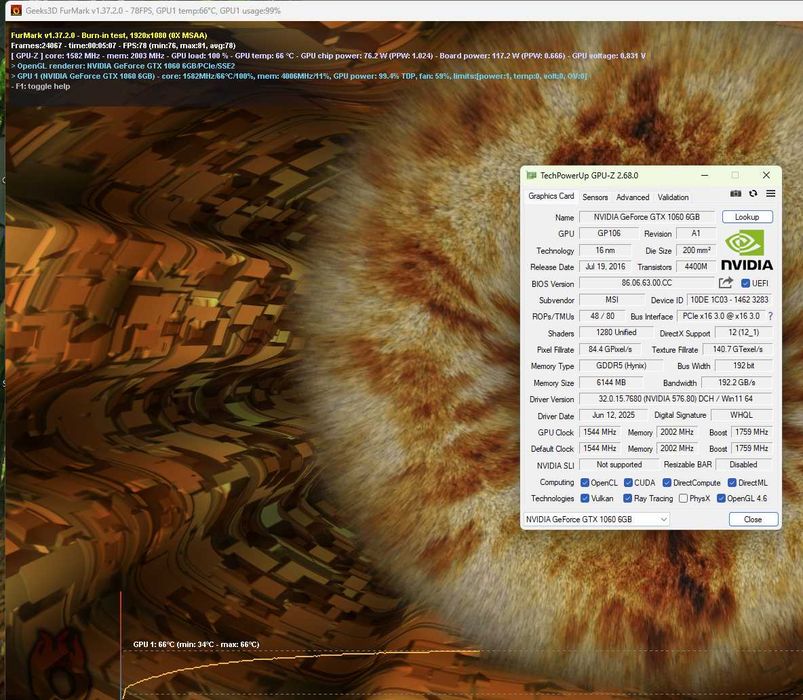
Task: Click the 6144 MB Memory Size value
Action: 611,383
